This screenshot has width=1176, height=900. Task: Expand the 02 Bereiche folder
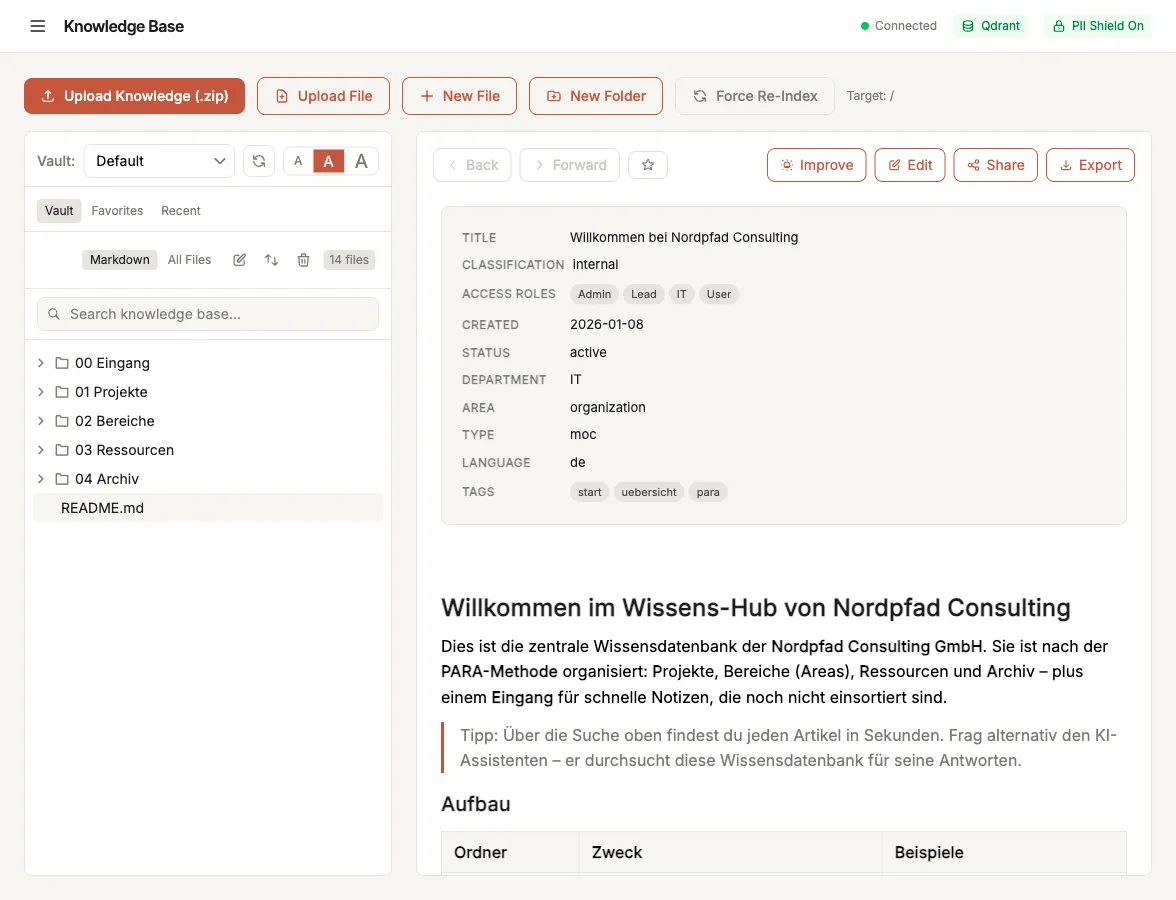(x=40, y=422)
